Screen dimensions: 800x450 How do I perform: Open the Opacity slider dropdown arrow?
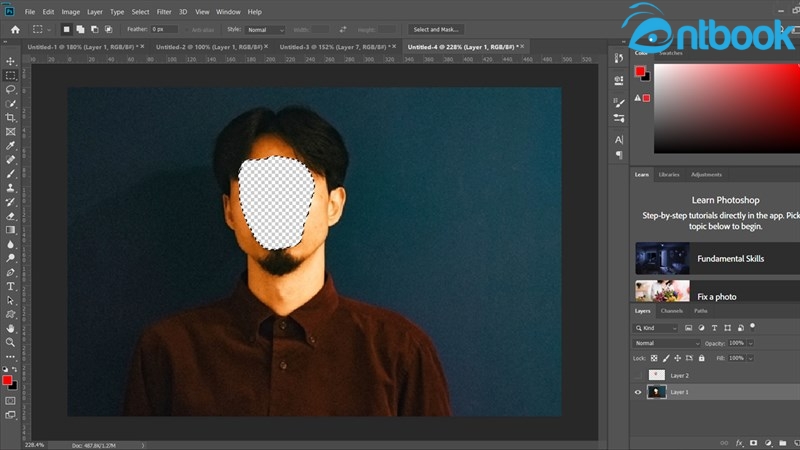click(751, 343)
